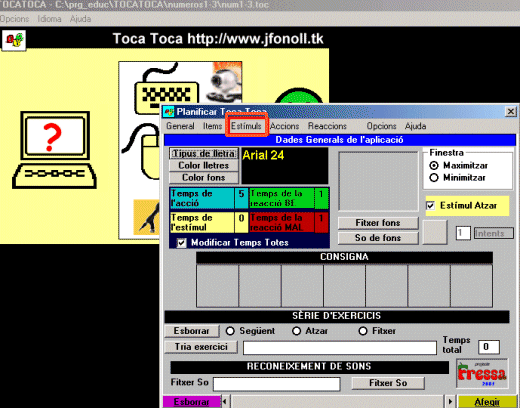Click the Tria exercici text field
Viewport: 520px width, 408px height.
(x=340, y=348)
